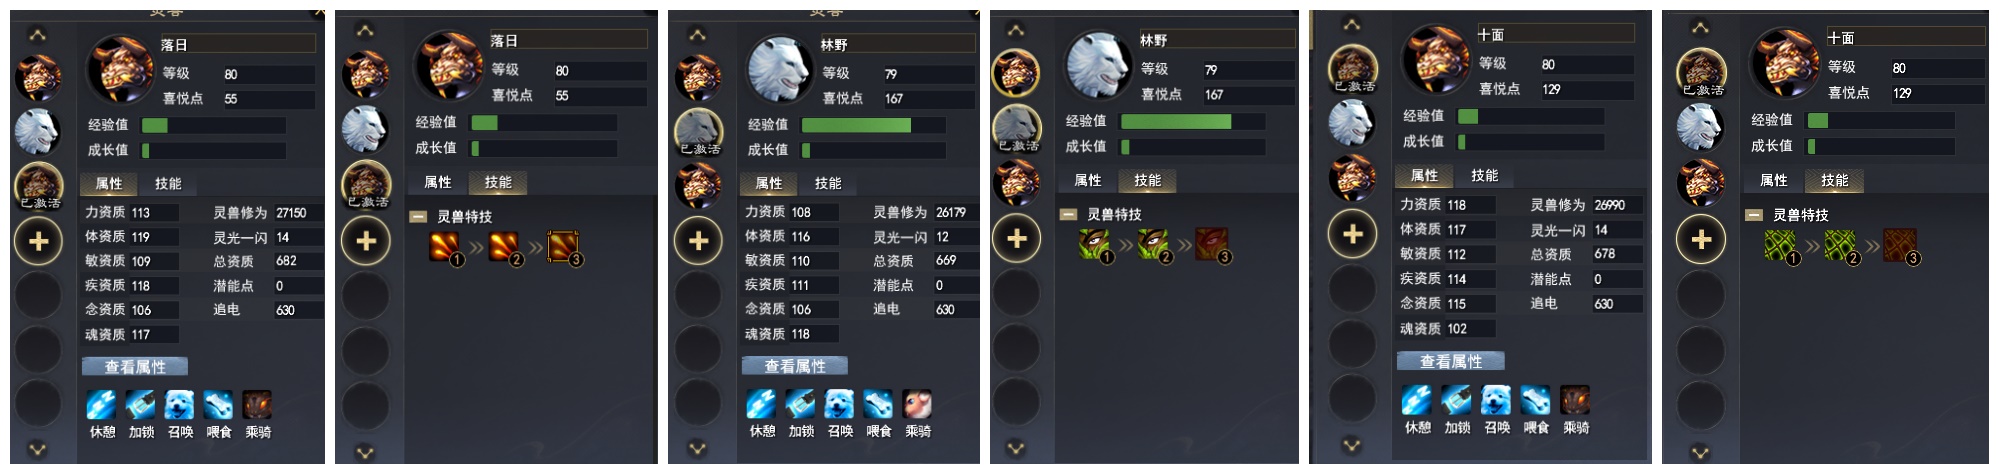Viewport: 1999px width, 474px height.
Task: Click 乘骑 ride icon in 林野's attribute panel
Action: pyautogui.click(x=917, y=404)
